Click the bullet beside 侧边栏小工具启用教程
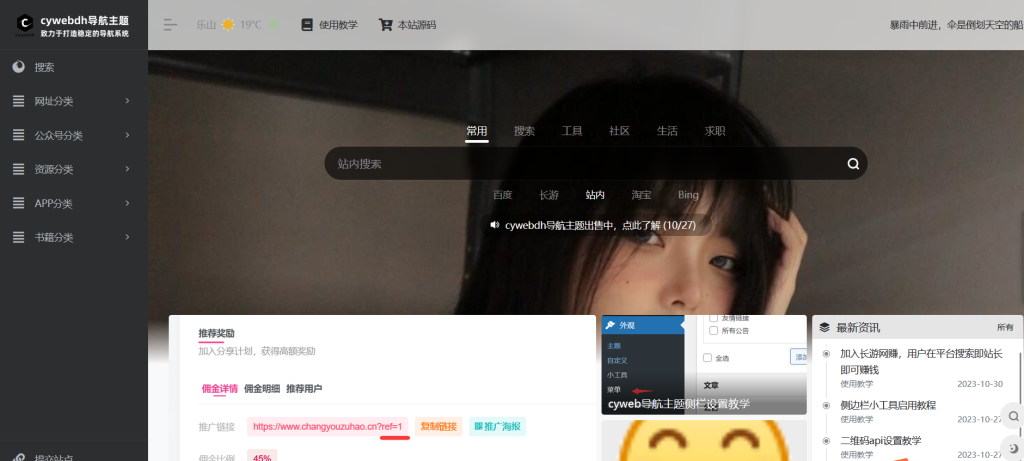This screenshot has height=461, width=1024. (x=826, y=405)
